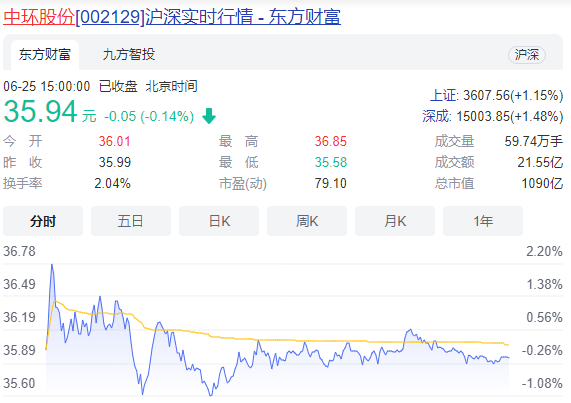
Task: Switch to the 九方智投 tab
Action: [129, 55]
